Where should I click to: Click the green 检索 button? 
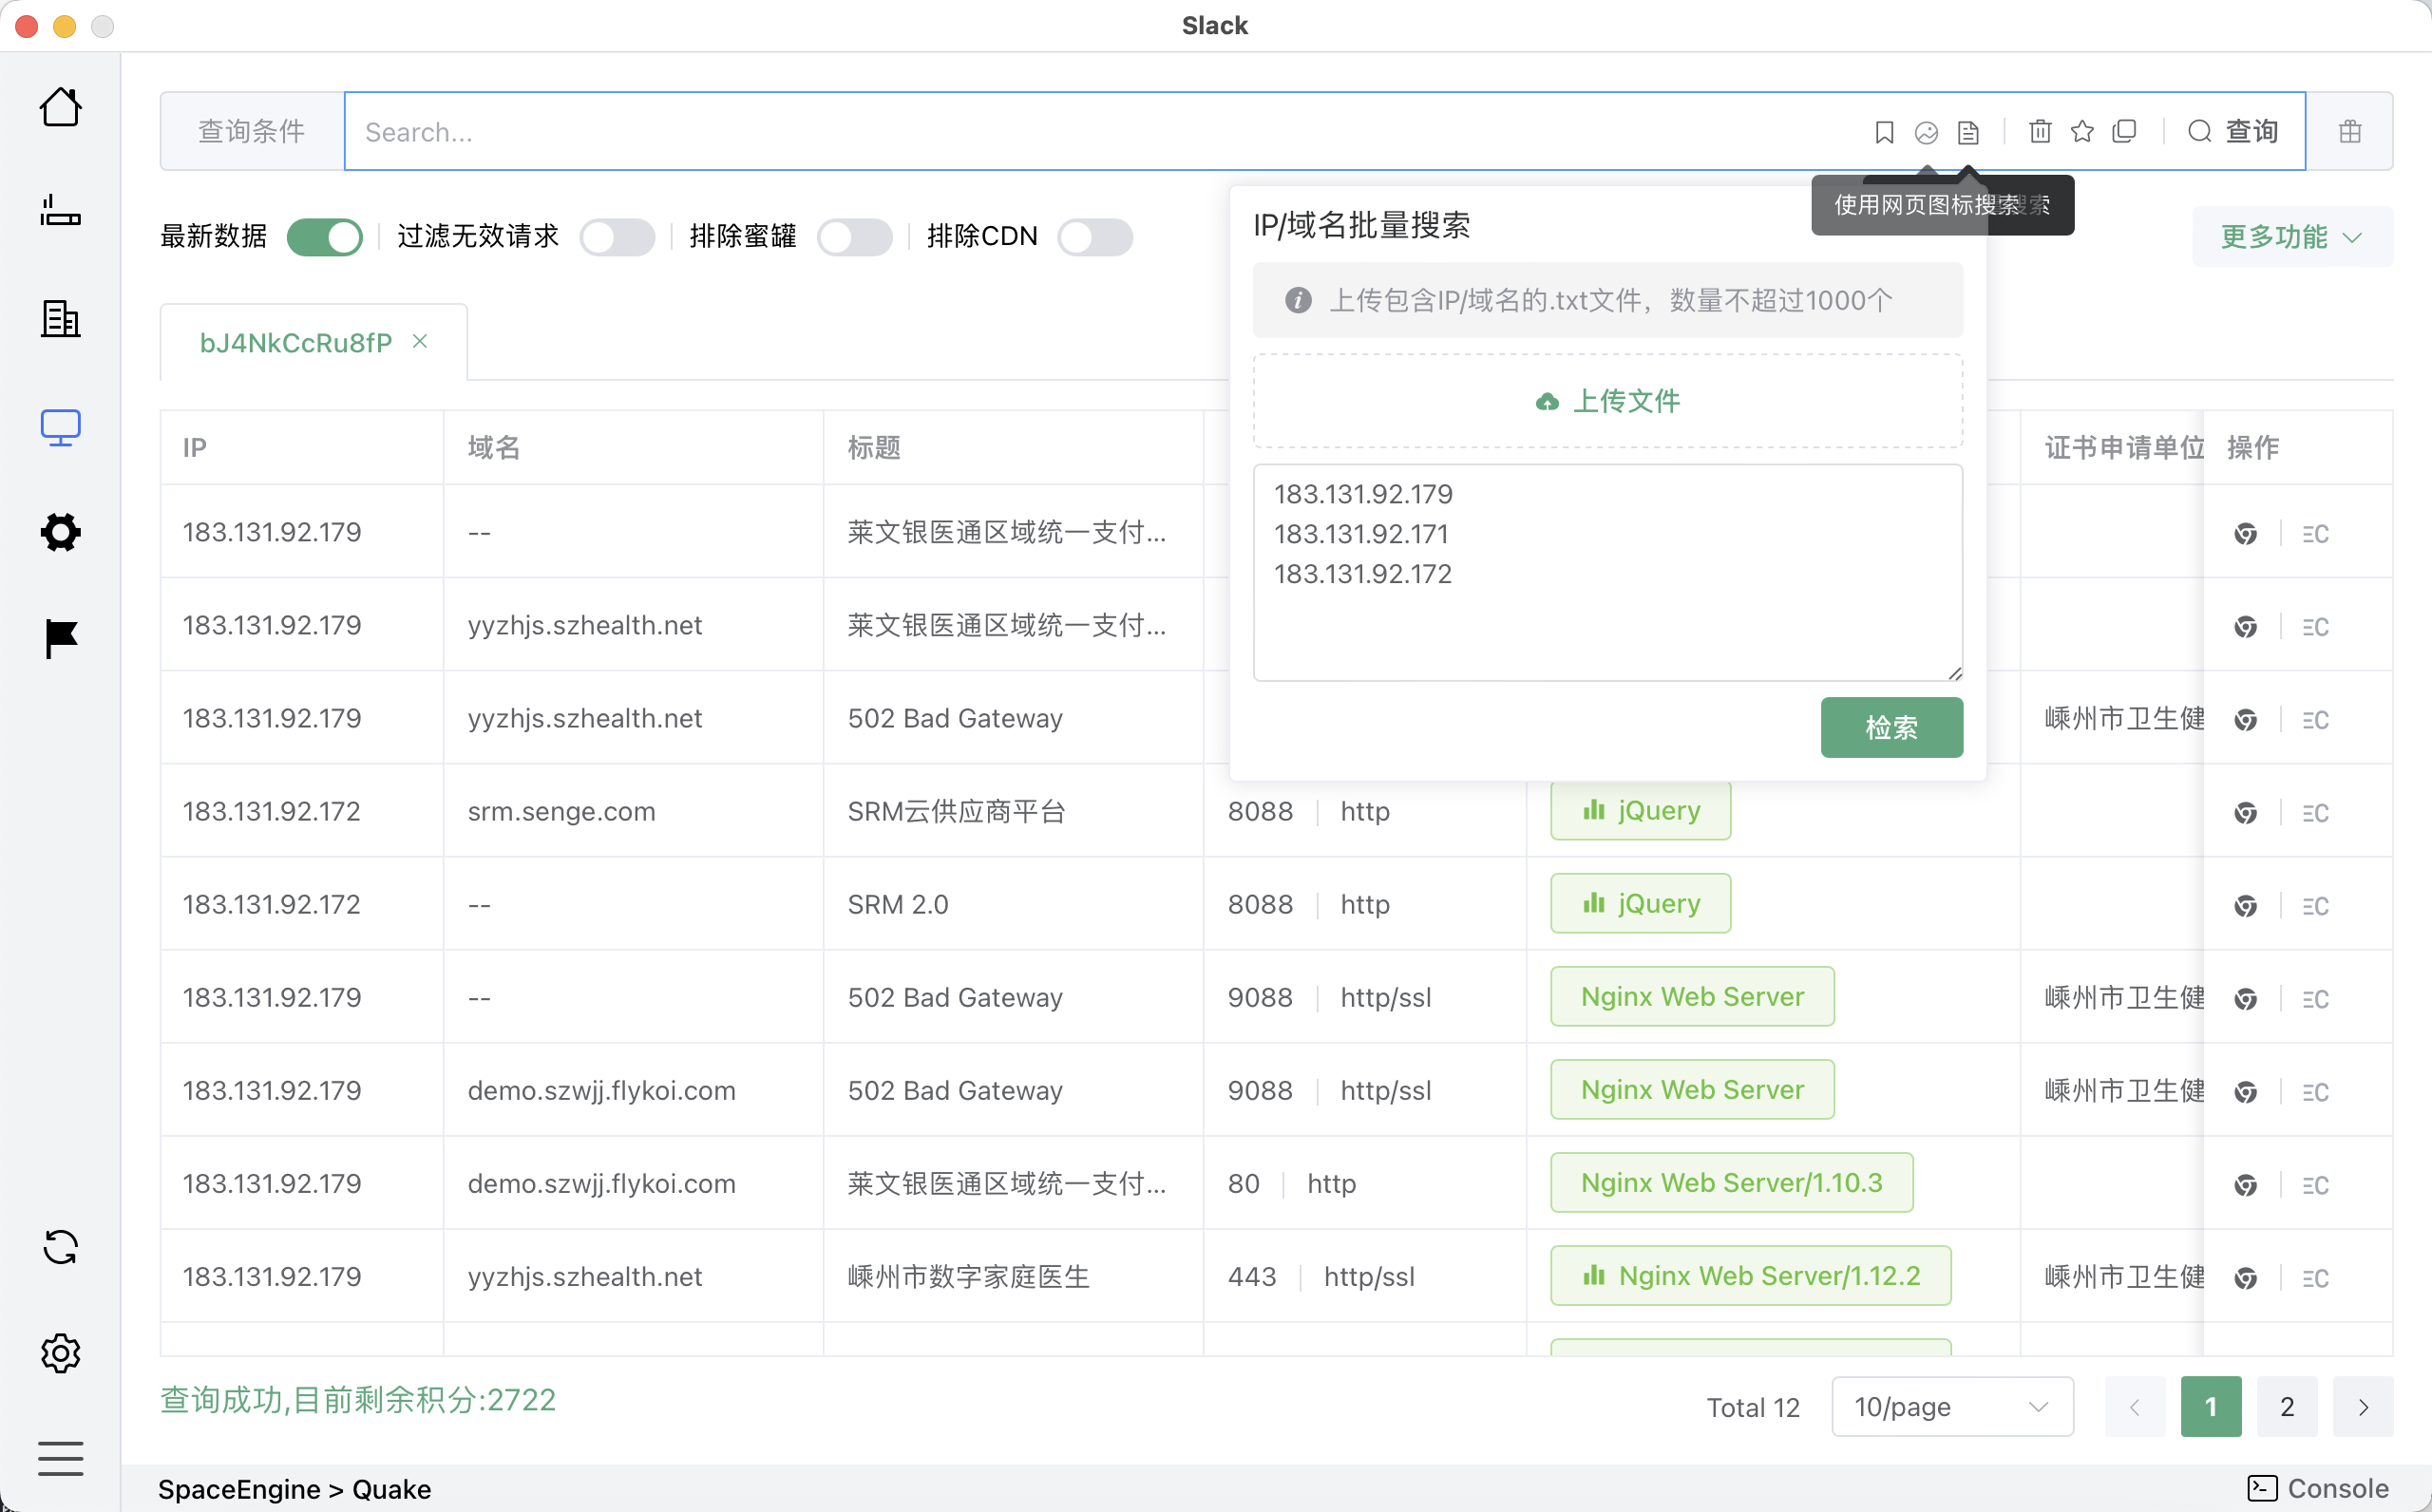[x=1890, y=727]
